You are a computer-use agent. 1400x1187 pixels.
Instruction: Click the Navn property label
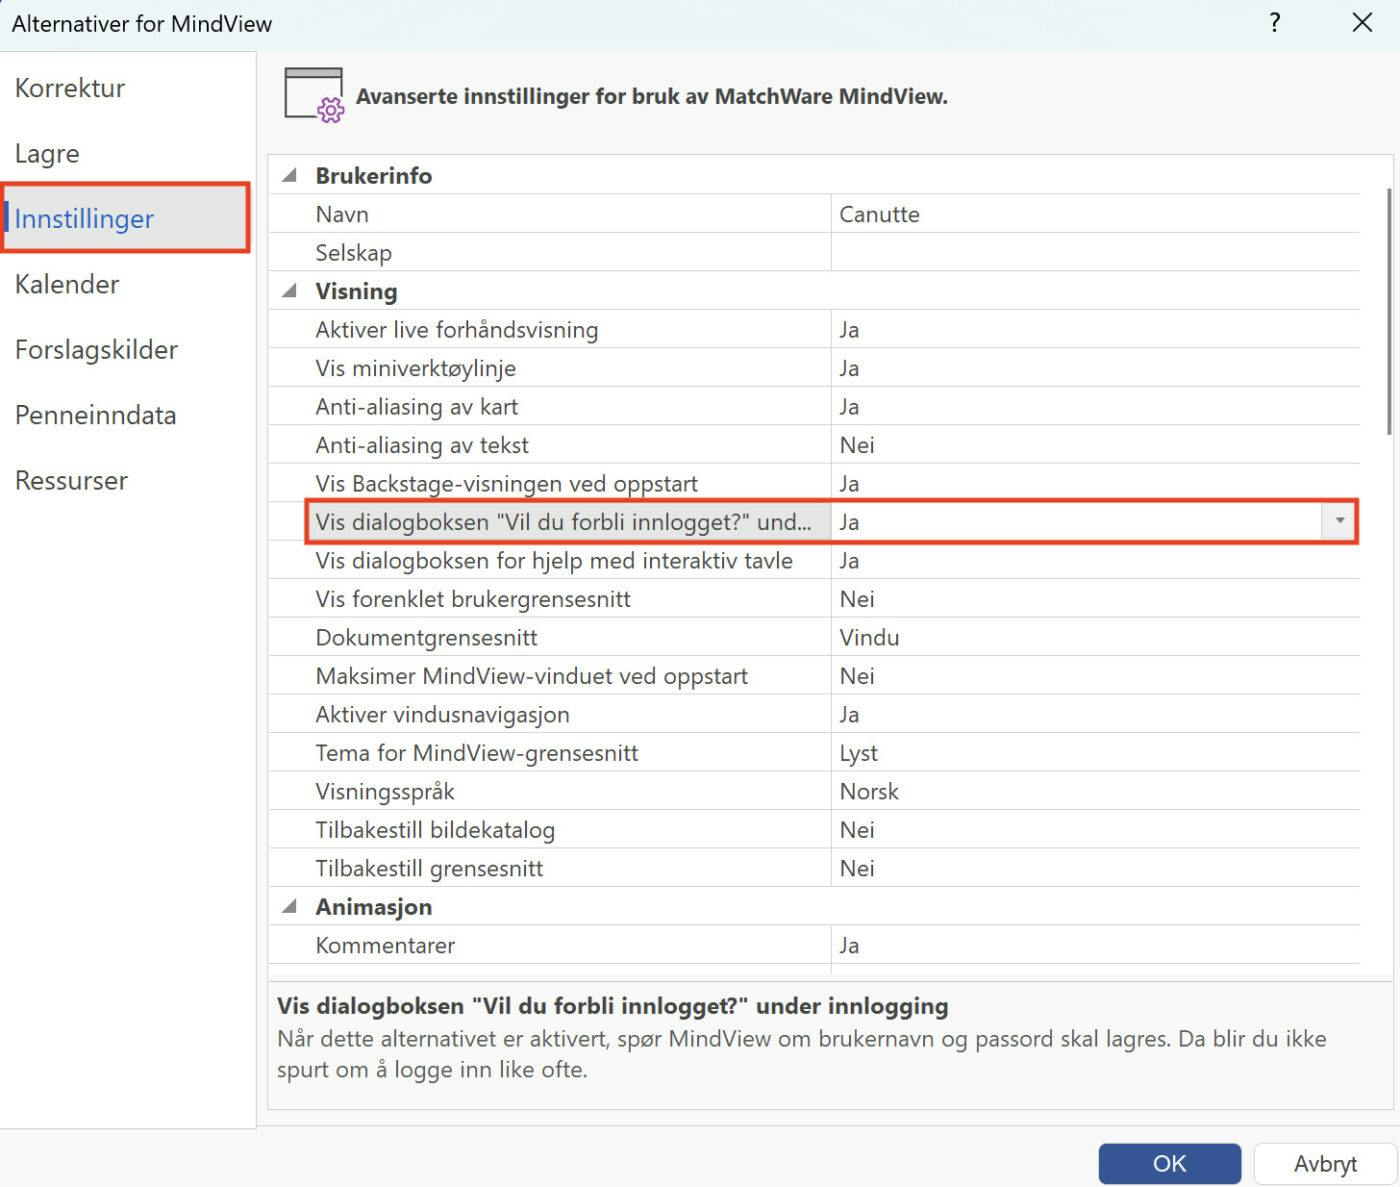[x=342, y=214]
